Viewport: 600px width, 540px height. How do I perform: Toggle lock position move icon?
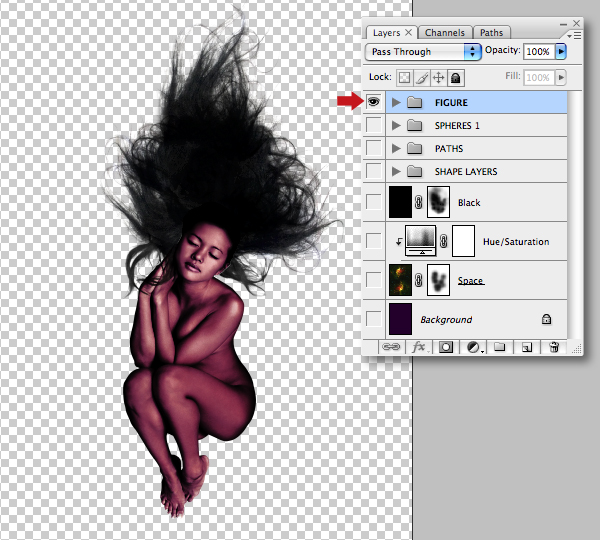pos(438,78)
